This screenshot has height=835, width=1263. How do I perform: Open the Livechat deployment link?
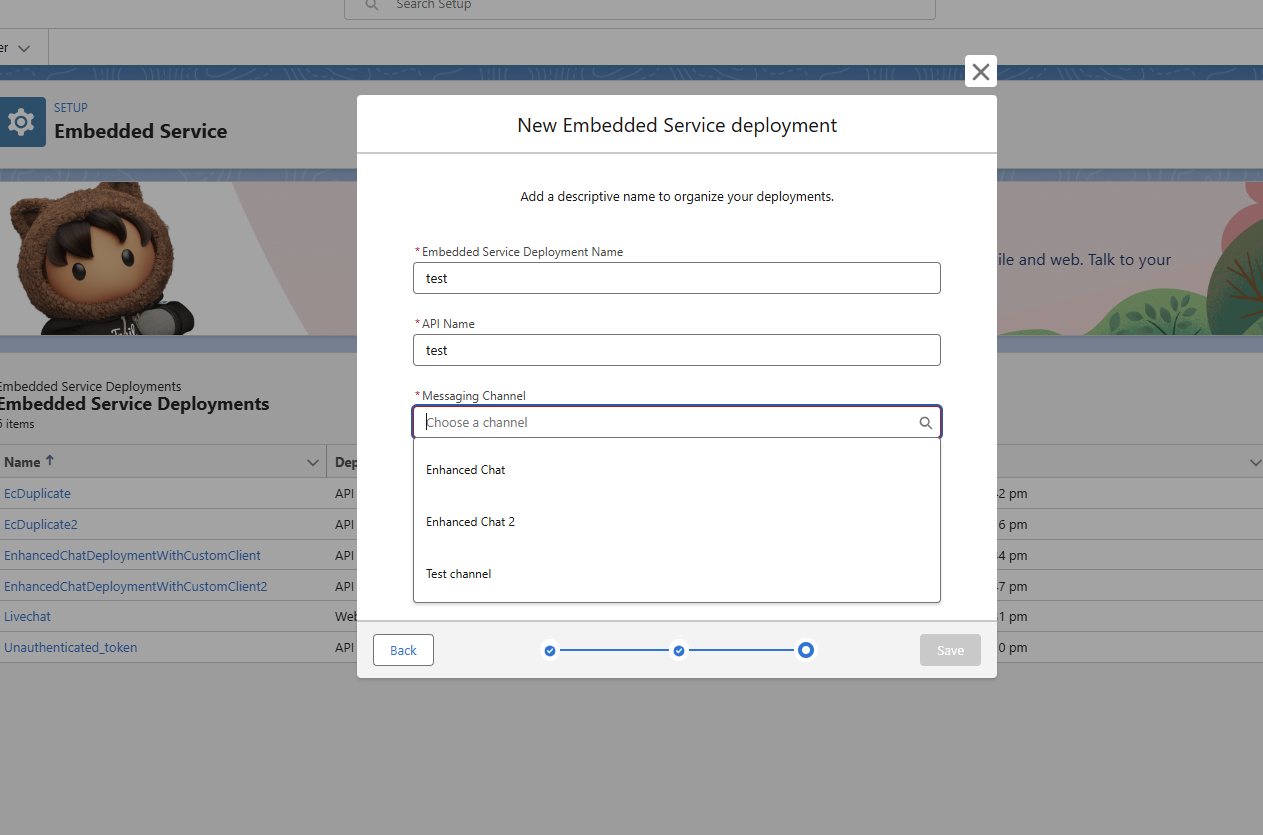pos(27,617)
